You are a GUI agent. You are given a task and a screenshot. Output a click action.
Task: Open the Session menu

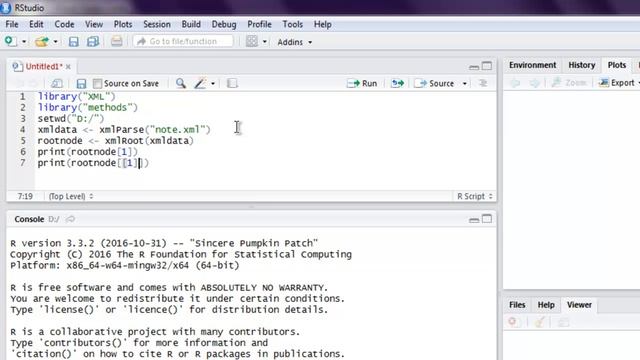click(157, 24)
